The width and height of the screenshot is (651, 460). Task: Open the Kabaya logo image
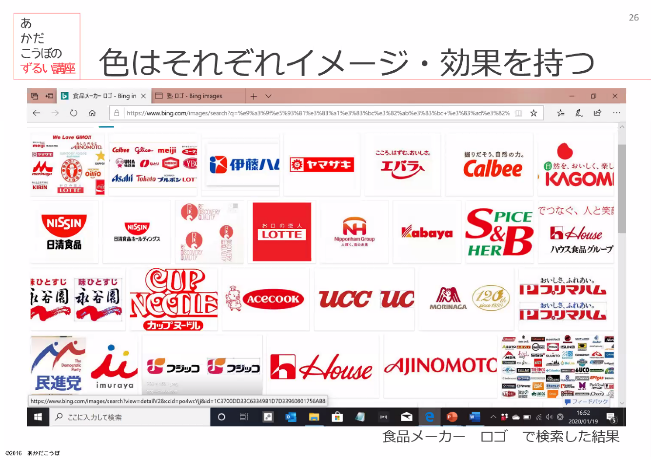427,232
